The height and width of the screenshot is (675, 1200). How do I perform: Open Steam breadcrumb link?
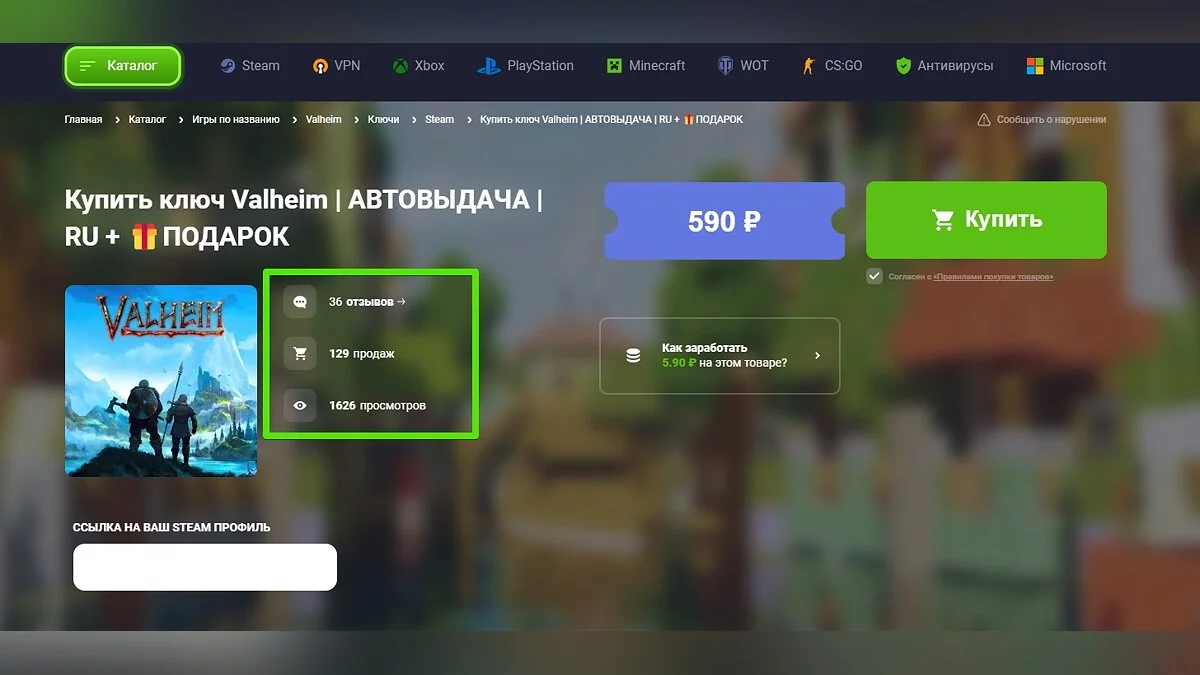click(x=439, y=120)
